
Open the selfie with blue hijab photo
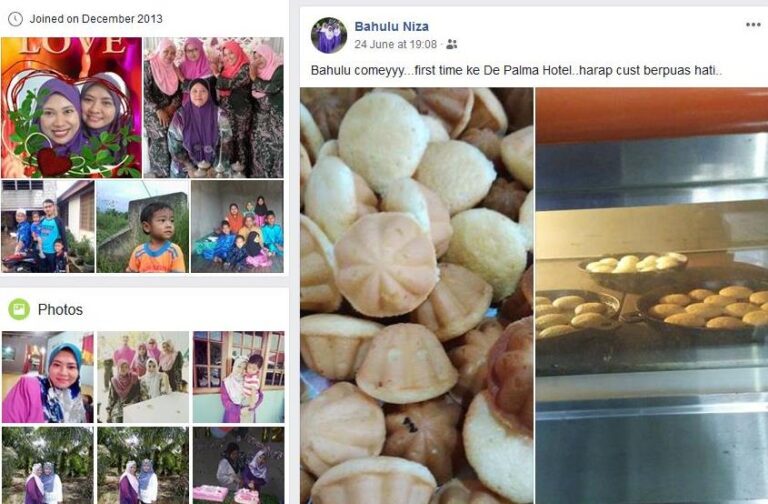(x=48, y=377)
